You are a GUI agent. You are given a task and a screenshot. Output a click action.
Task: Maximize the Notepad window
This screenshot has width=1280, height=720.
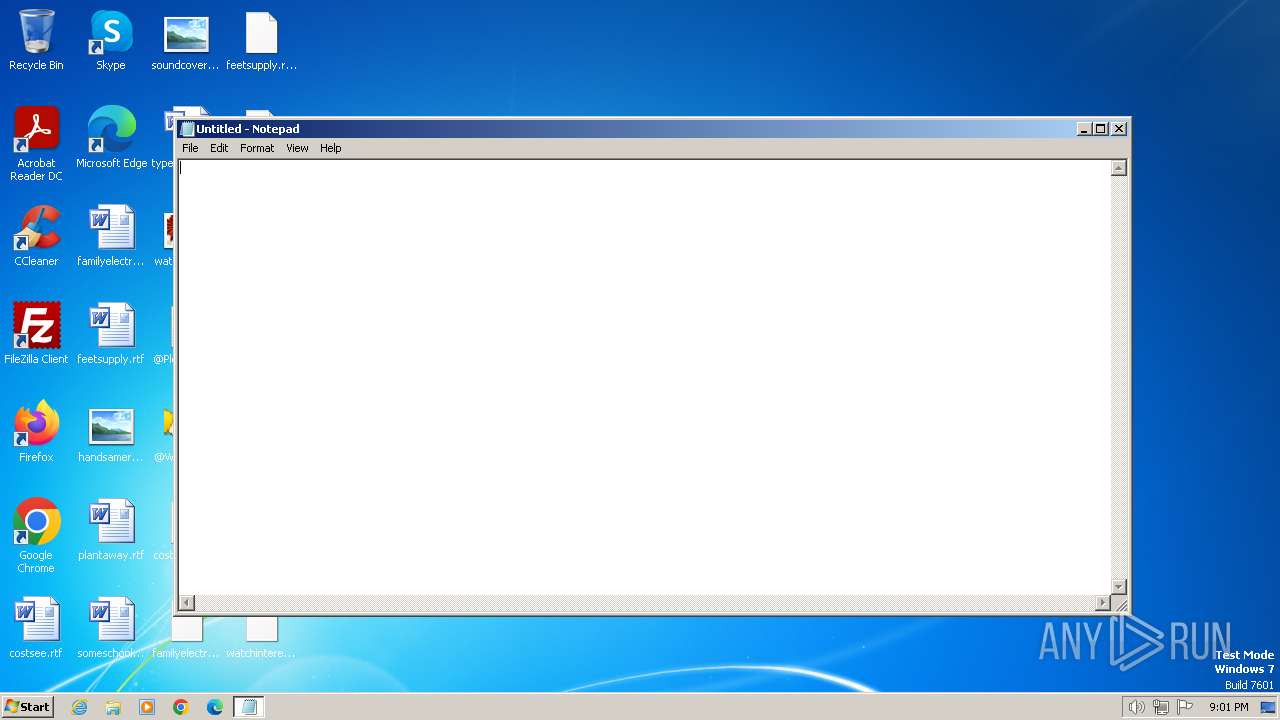tap(1101, 129)
